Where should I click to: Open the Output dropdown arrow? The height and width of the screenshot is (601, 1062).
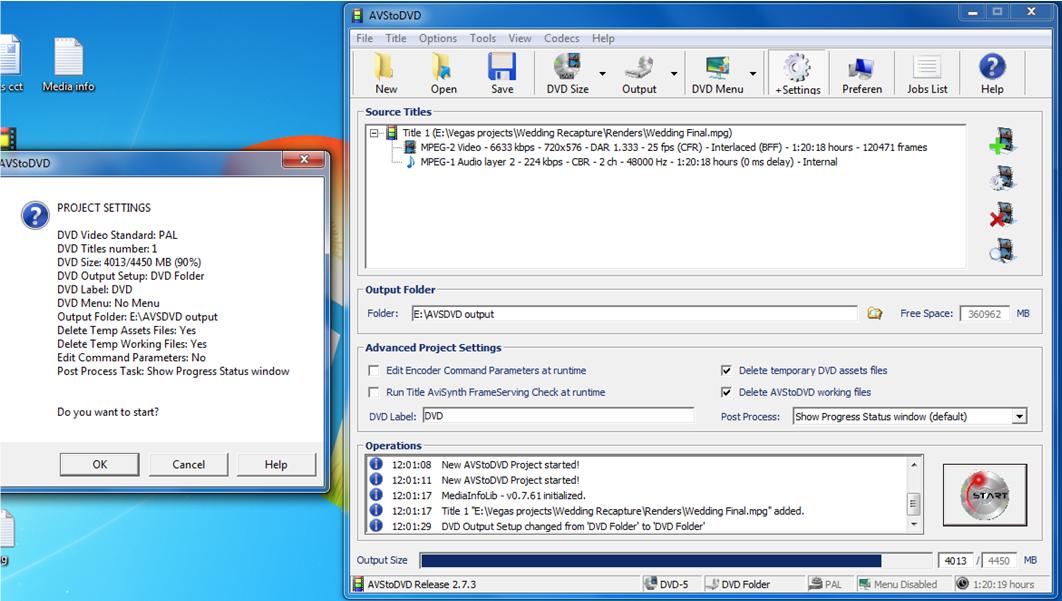point(674,73)
